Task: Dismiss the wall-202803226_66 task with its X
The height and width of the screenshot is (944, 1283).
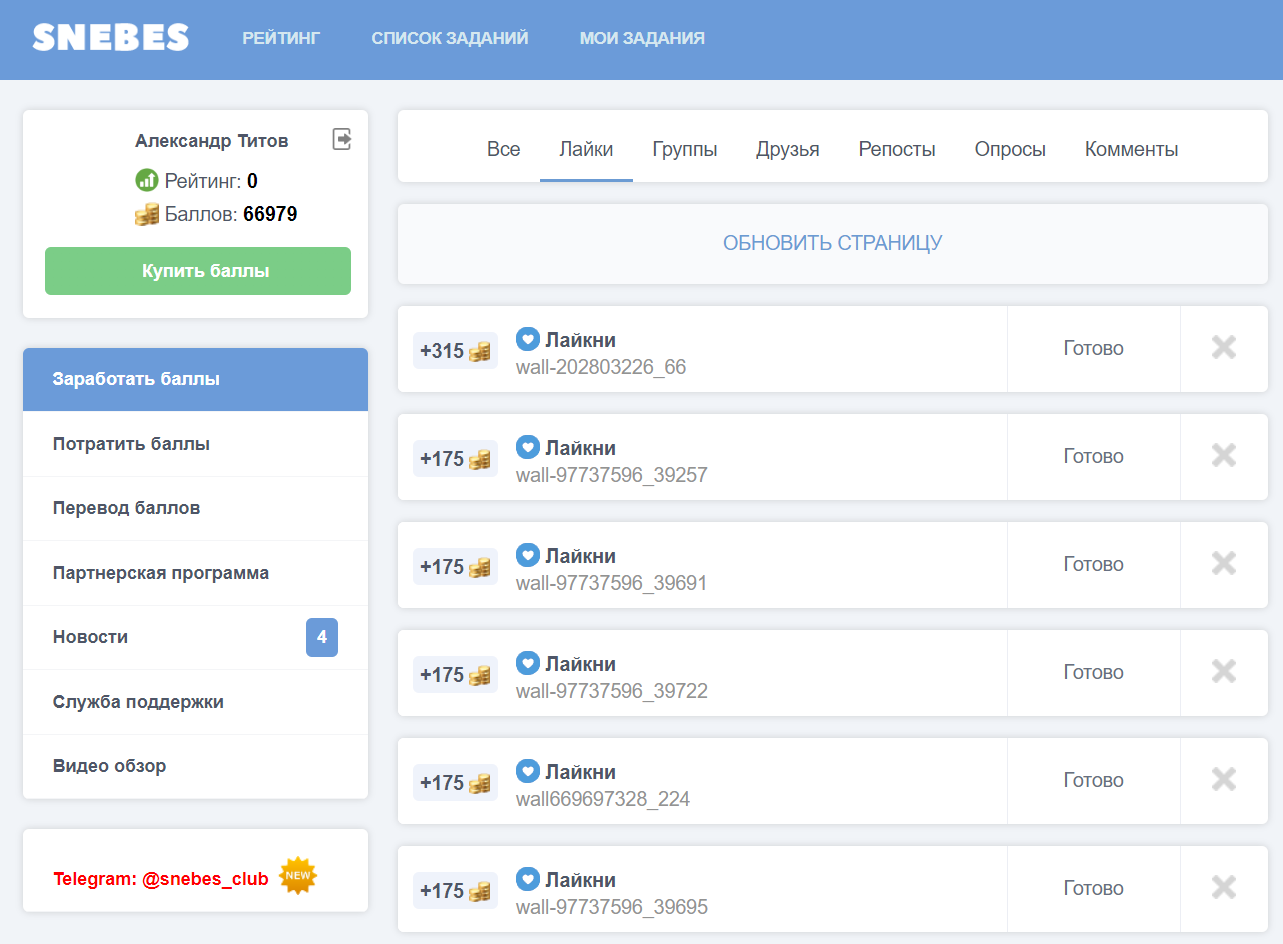Action: [1224, 347]
